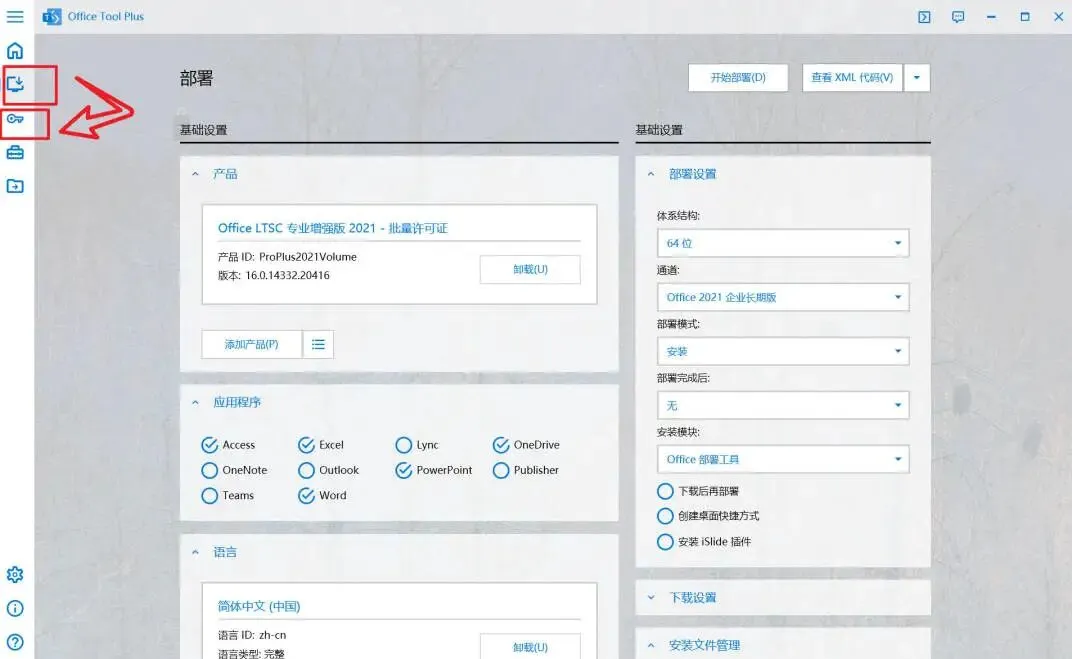Open the Activate key icon in sidebar
The height and width of the screenshot is (659, 1072).
[15, 119]
